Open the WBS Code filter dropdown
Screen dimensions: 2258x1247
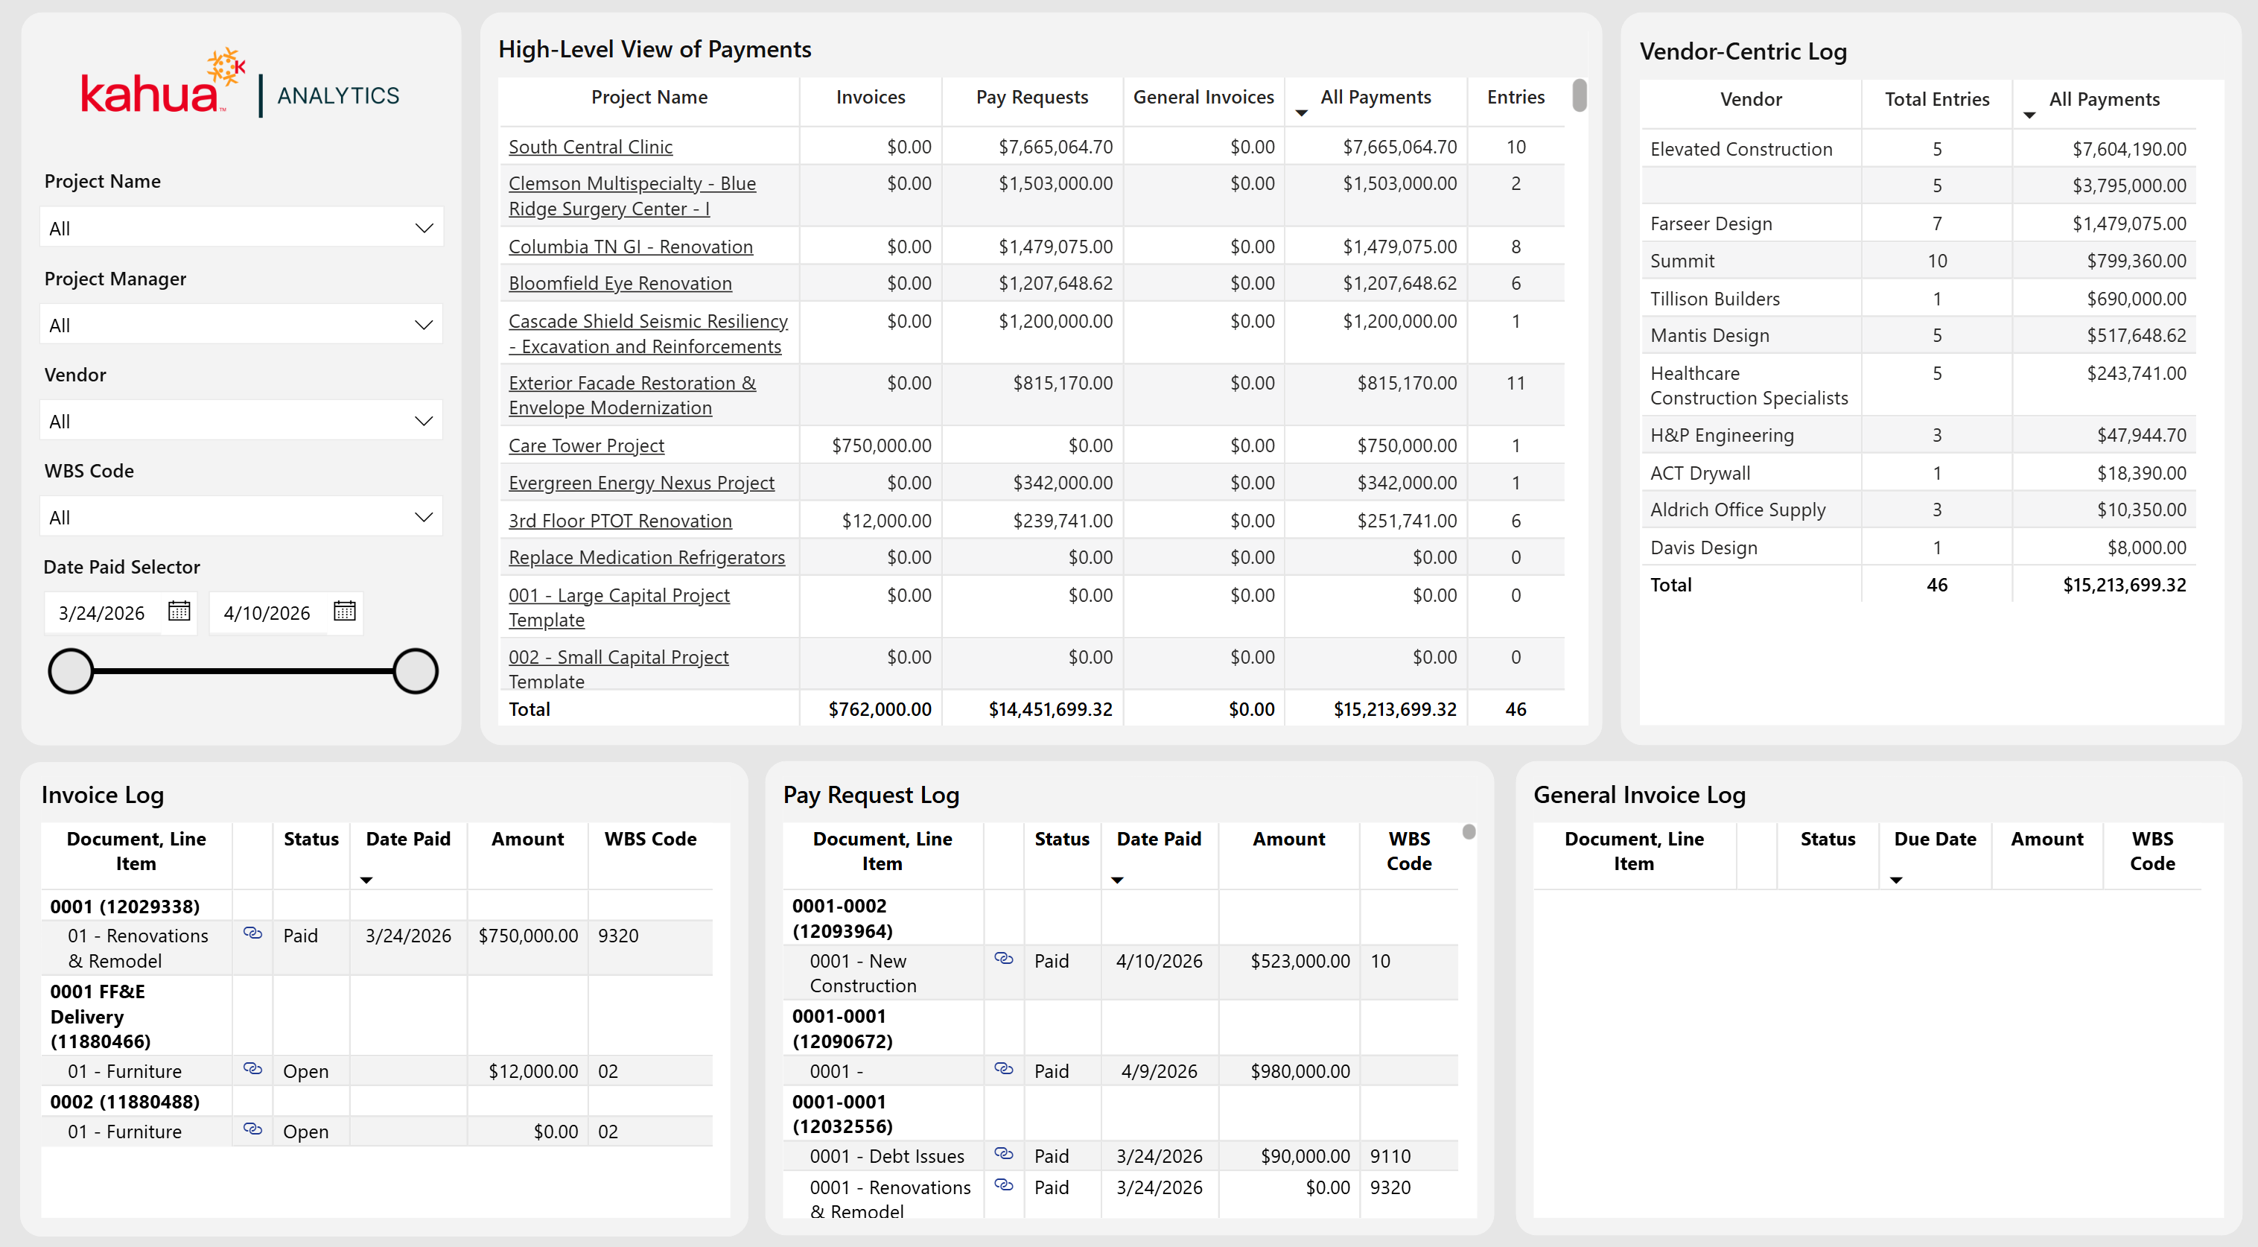click(x=241, y=517)
